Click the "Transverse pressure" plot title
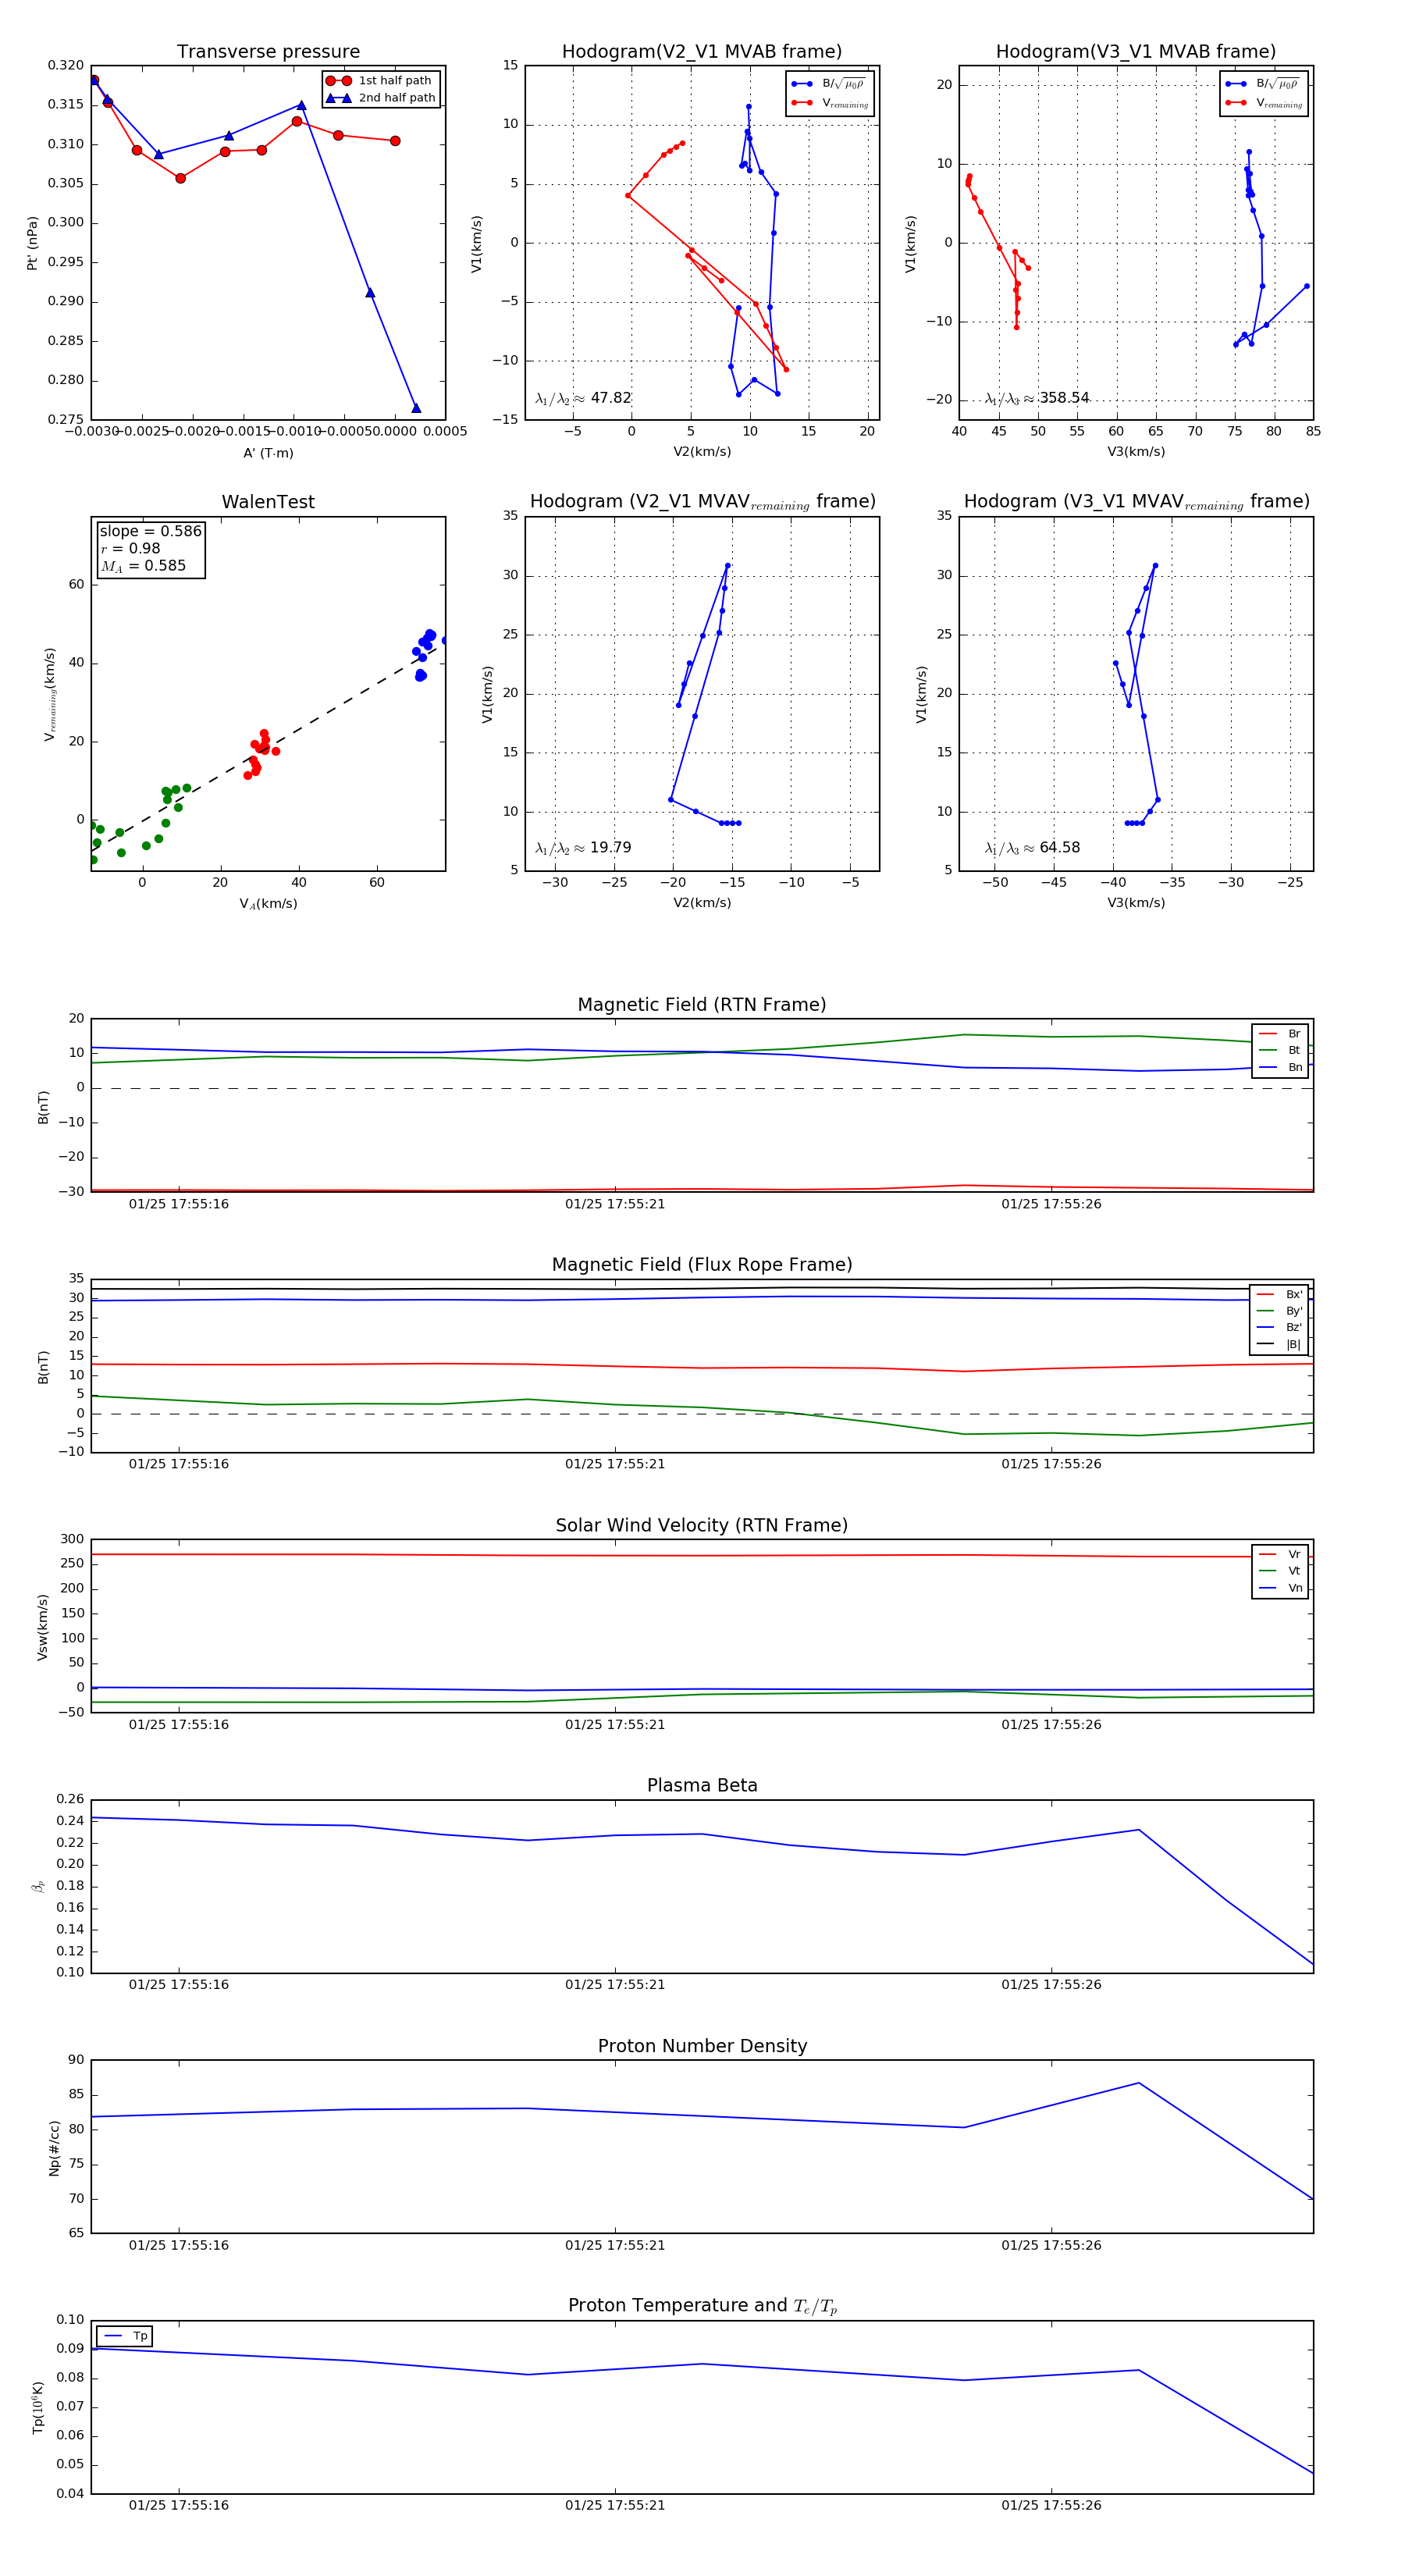Viewport: 1405px width, 2576px height. [268, 51]
